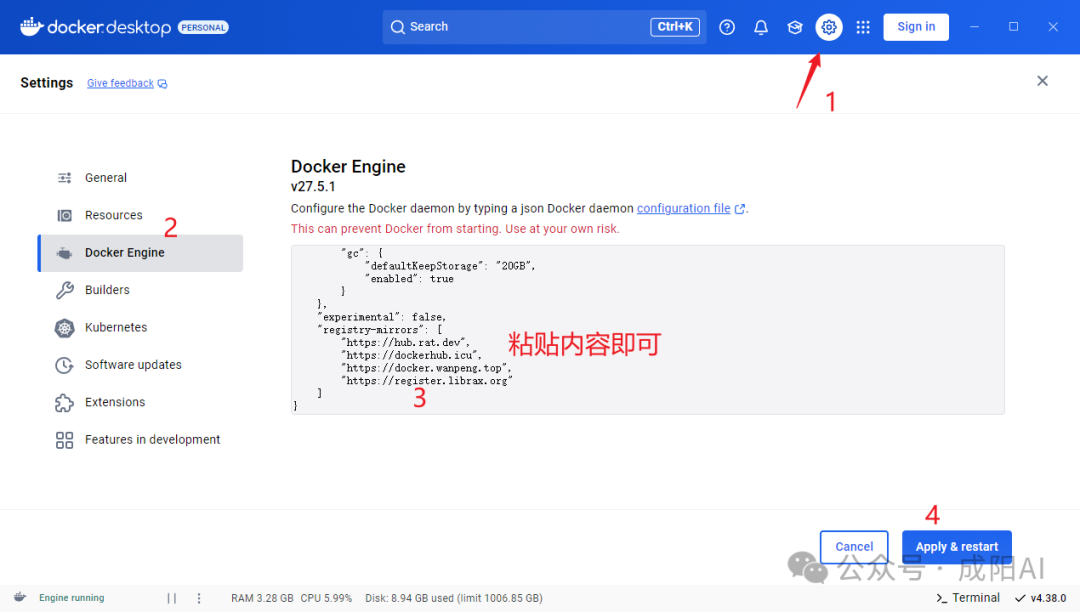The width and height of the screenshot is (1080, 612).
Task: Click the "https://docker.wanpeng.top" mirror line
Action: click(x=426, y=368)
